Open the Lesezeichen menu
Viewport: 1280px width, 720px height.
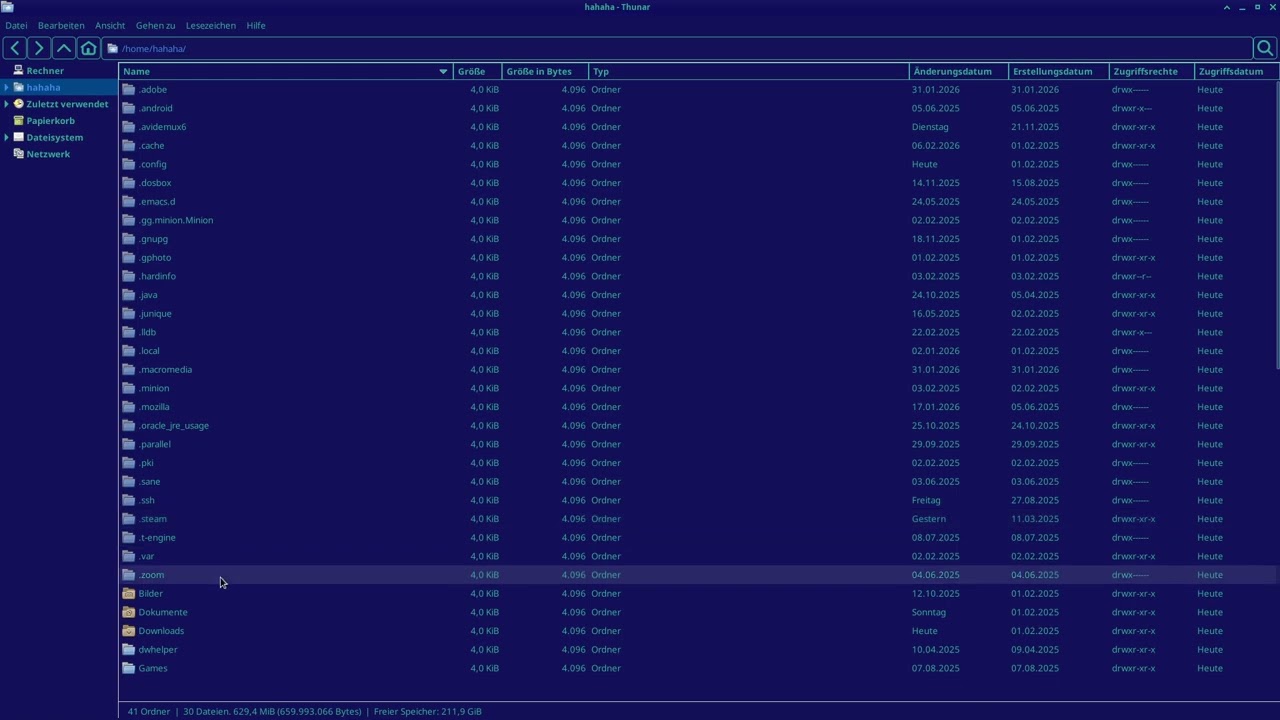211,25
